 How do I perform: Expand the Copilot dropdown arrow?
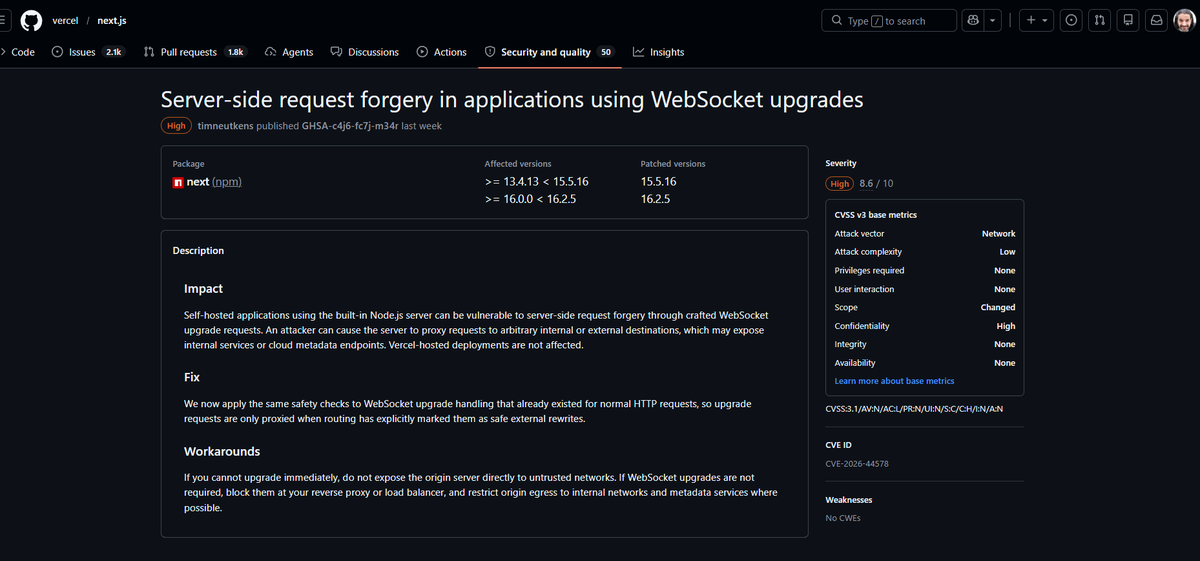click(992, 20)
